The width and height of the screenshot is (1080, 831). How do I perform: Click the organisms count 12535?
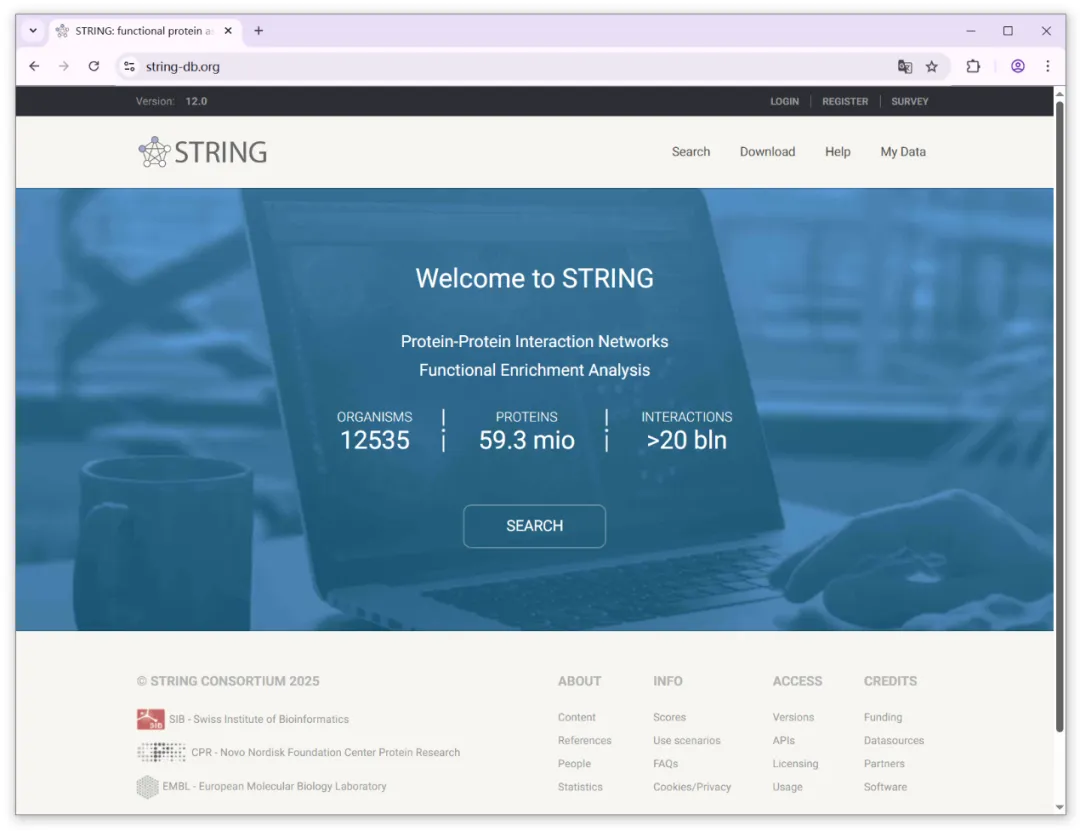[x=375, y=440]
